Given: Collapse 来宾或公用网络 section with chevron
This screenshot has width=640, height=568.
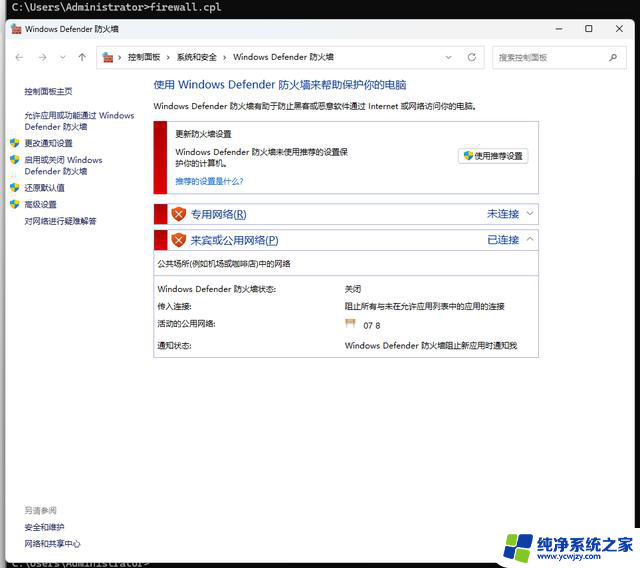Looking at the screenshot, I should (x=530, y=239).
